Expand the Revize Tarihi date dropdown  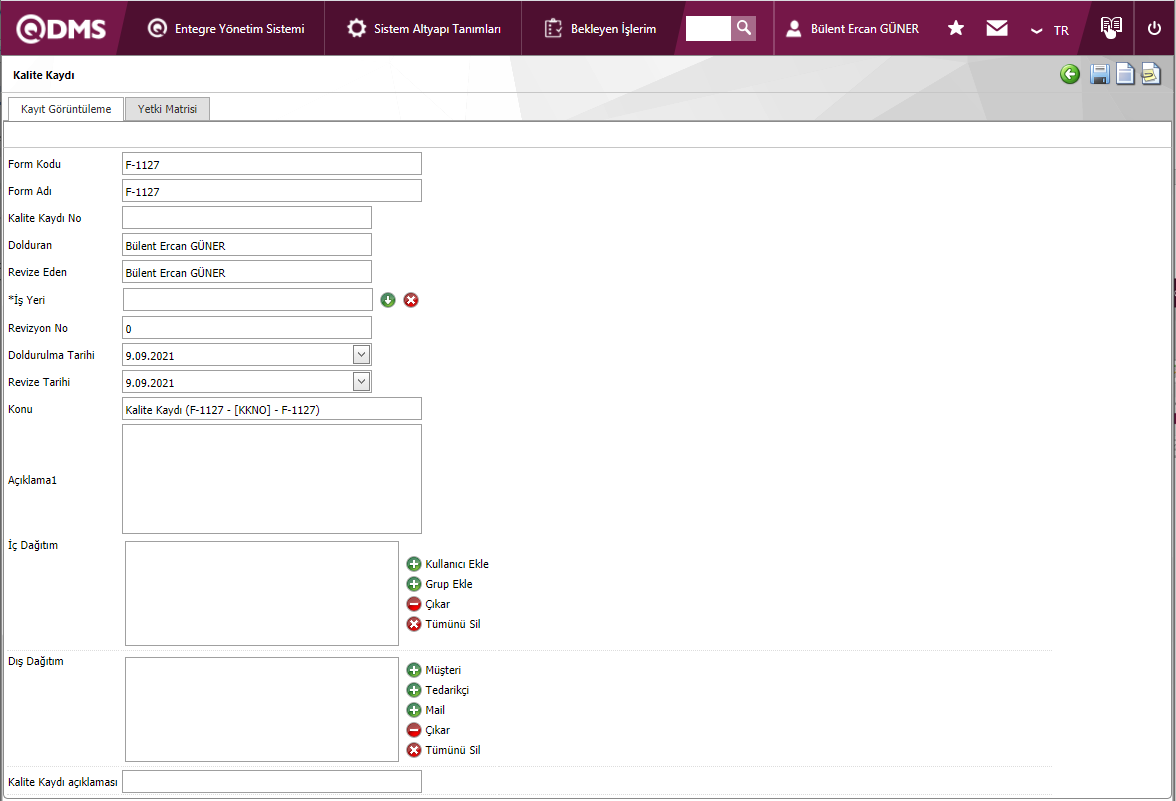(x=361, y=381)
